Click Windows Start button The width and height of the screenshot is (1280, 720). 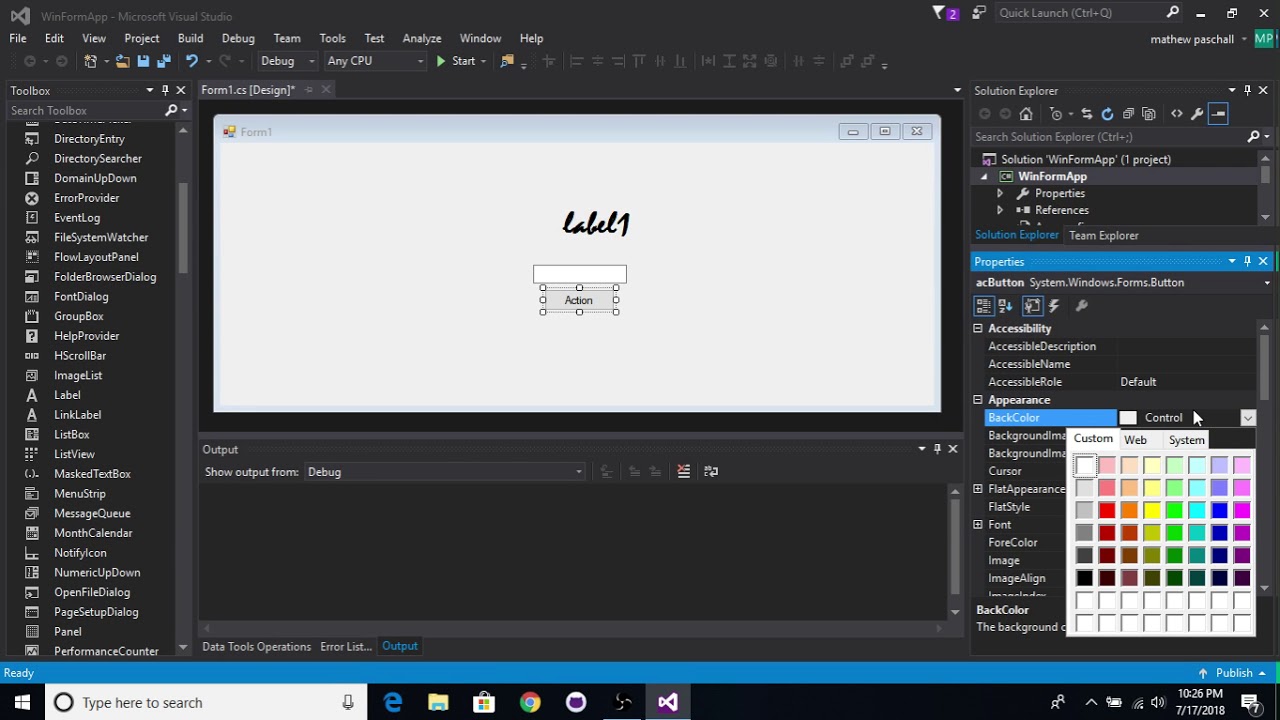[22, 702]
